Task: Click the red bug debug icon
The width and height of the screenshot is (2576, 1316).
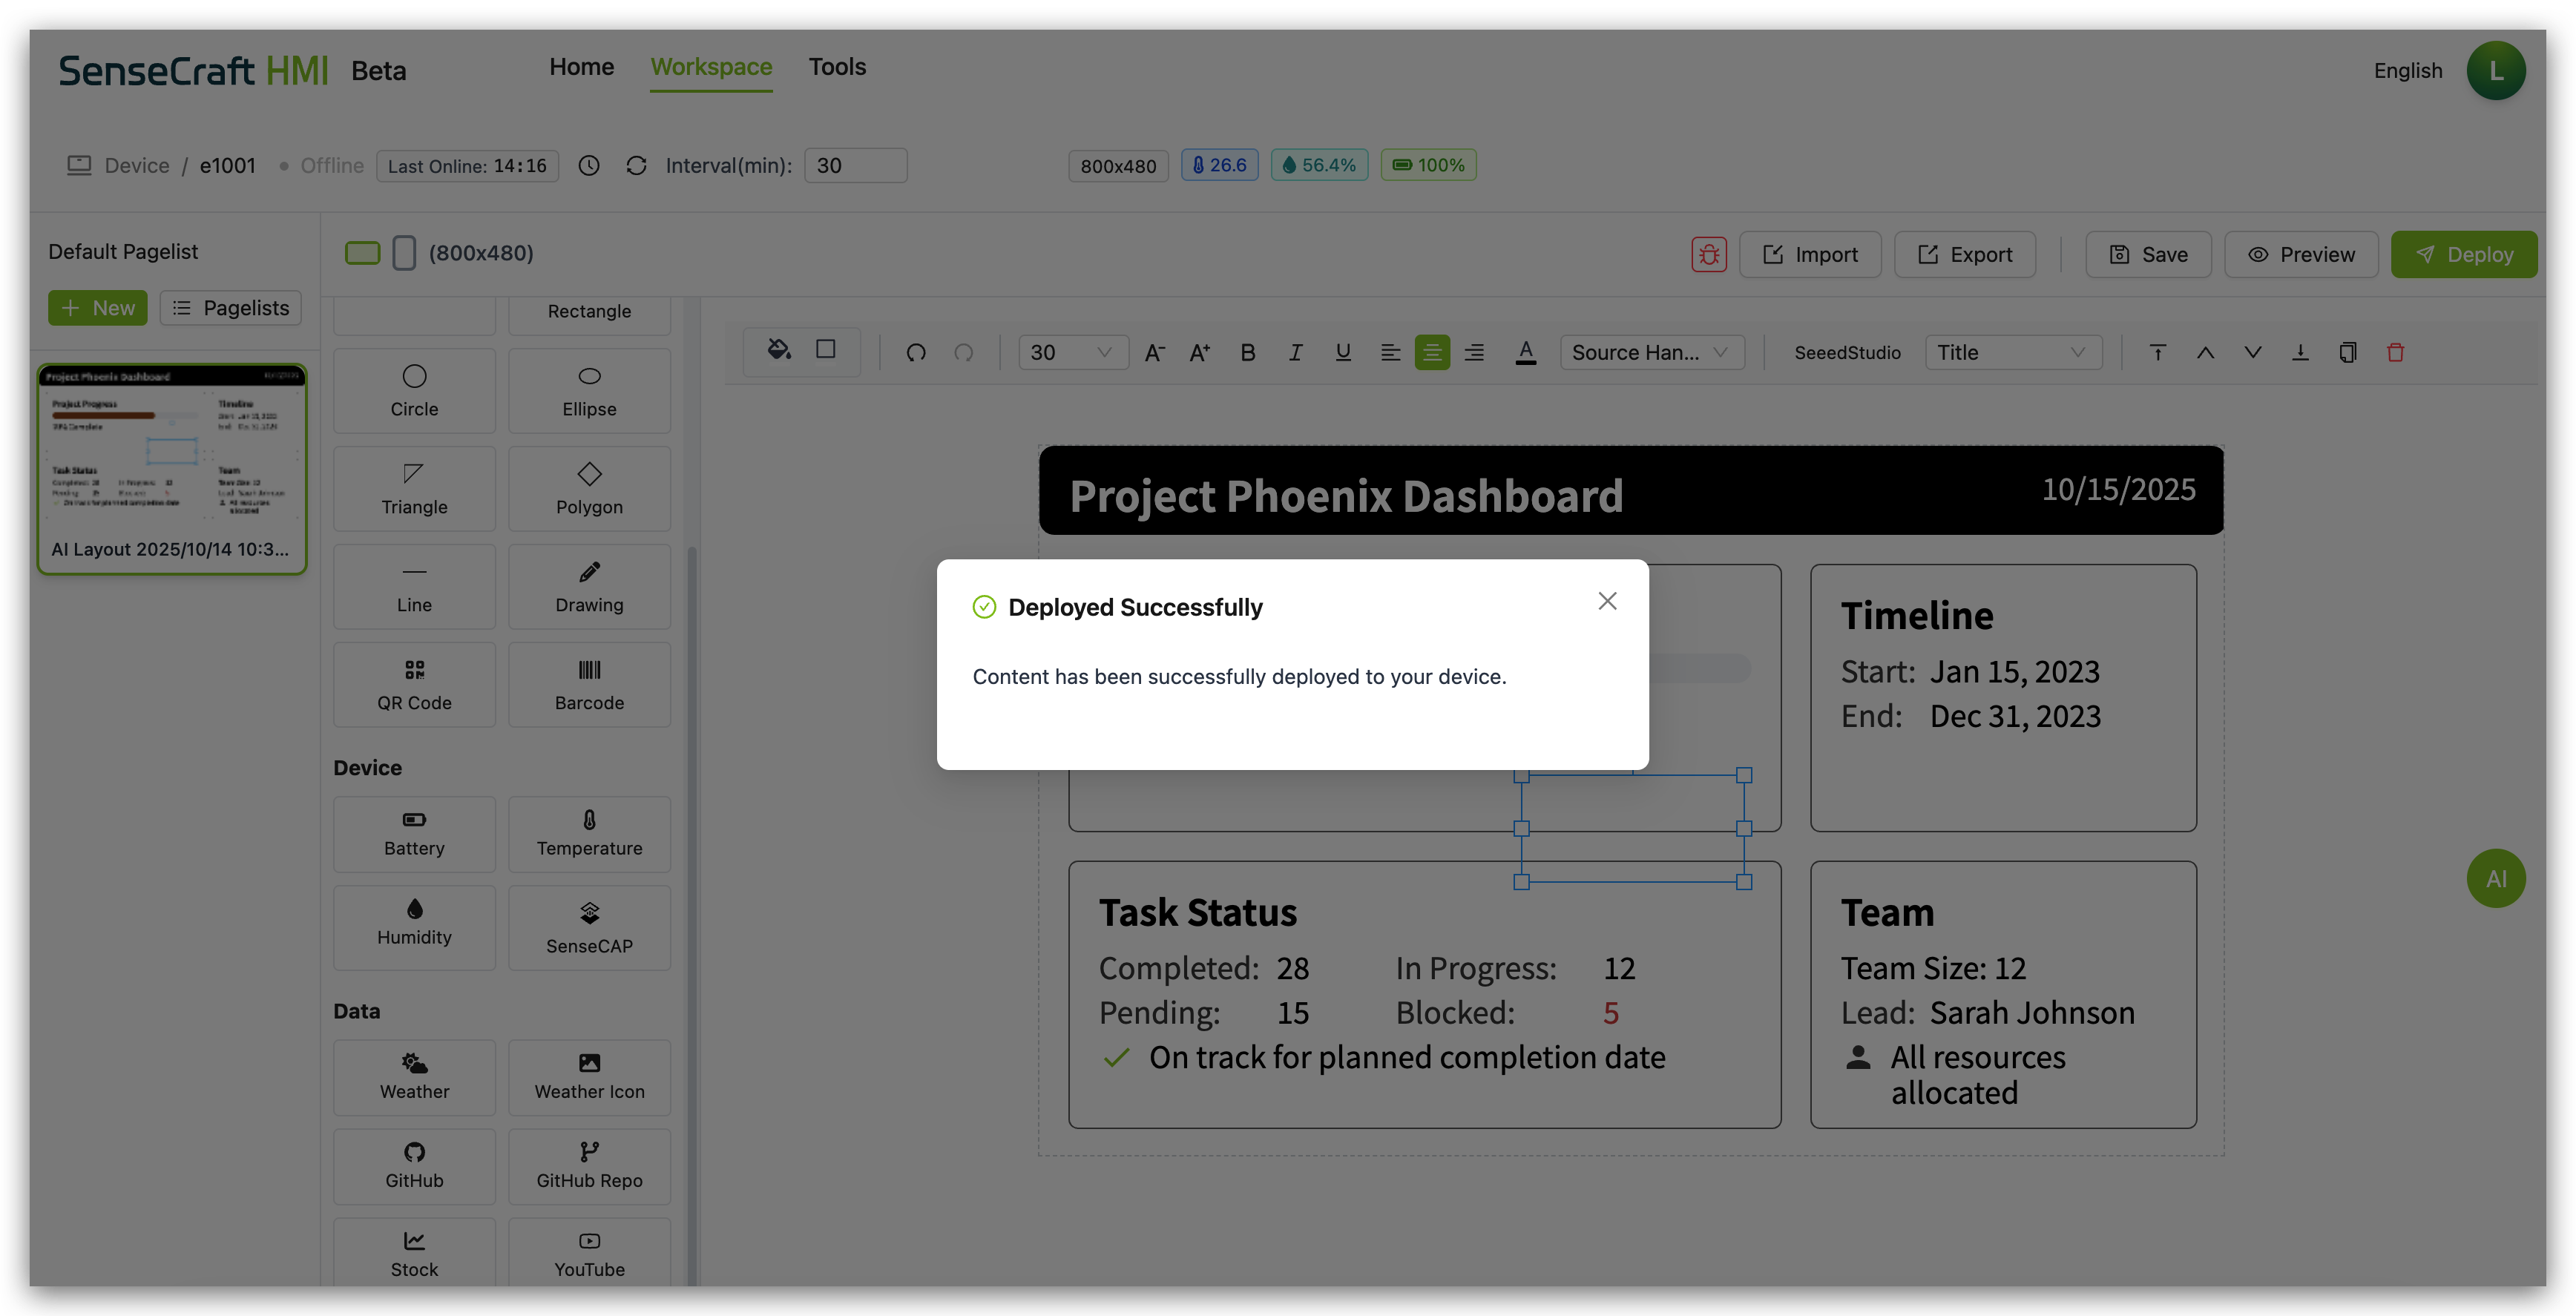Action: coord(1708,254)
